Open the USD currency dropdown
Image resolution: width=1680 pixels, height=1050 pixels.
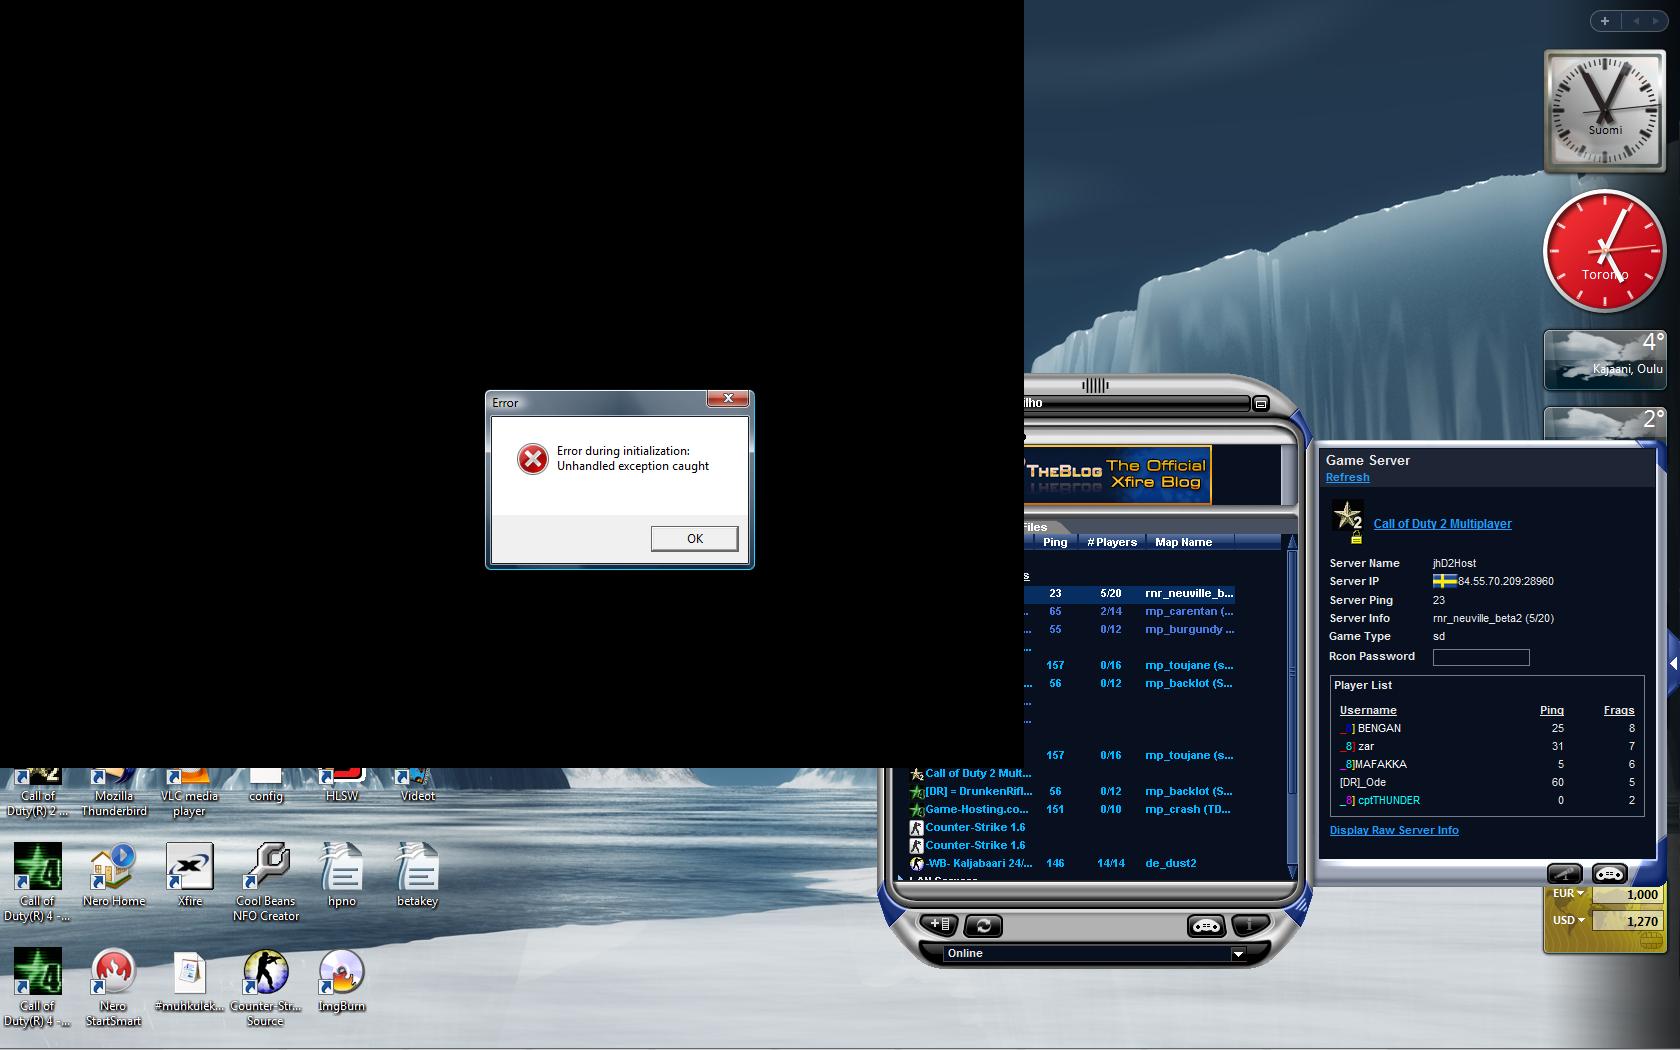pos(1567,921)
